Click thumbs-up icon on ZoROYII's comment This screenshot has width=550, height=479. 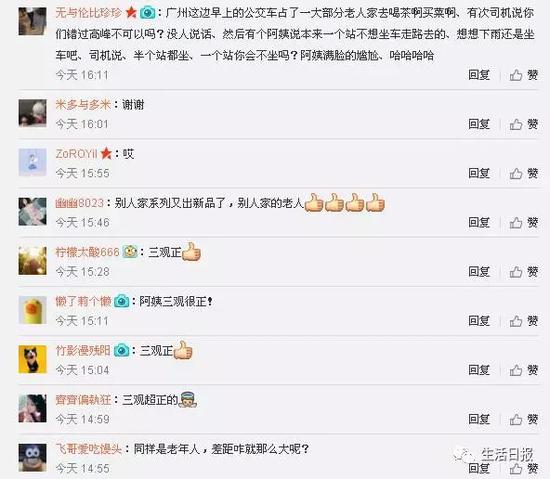coord(516,174)
